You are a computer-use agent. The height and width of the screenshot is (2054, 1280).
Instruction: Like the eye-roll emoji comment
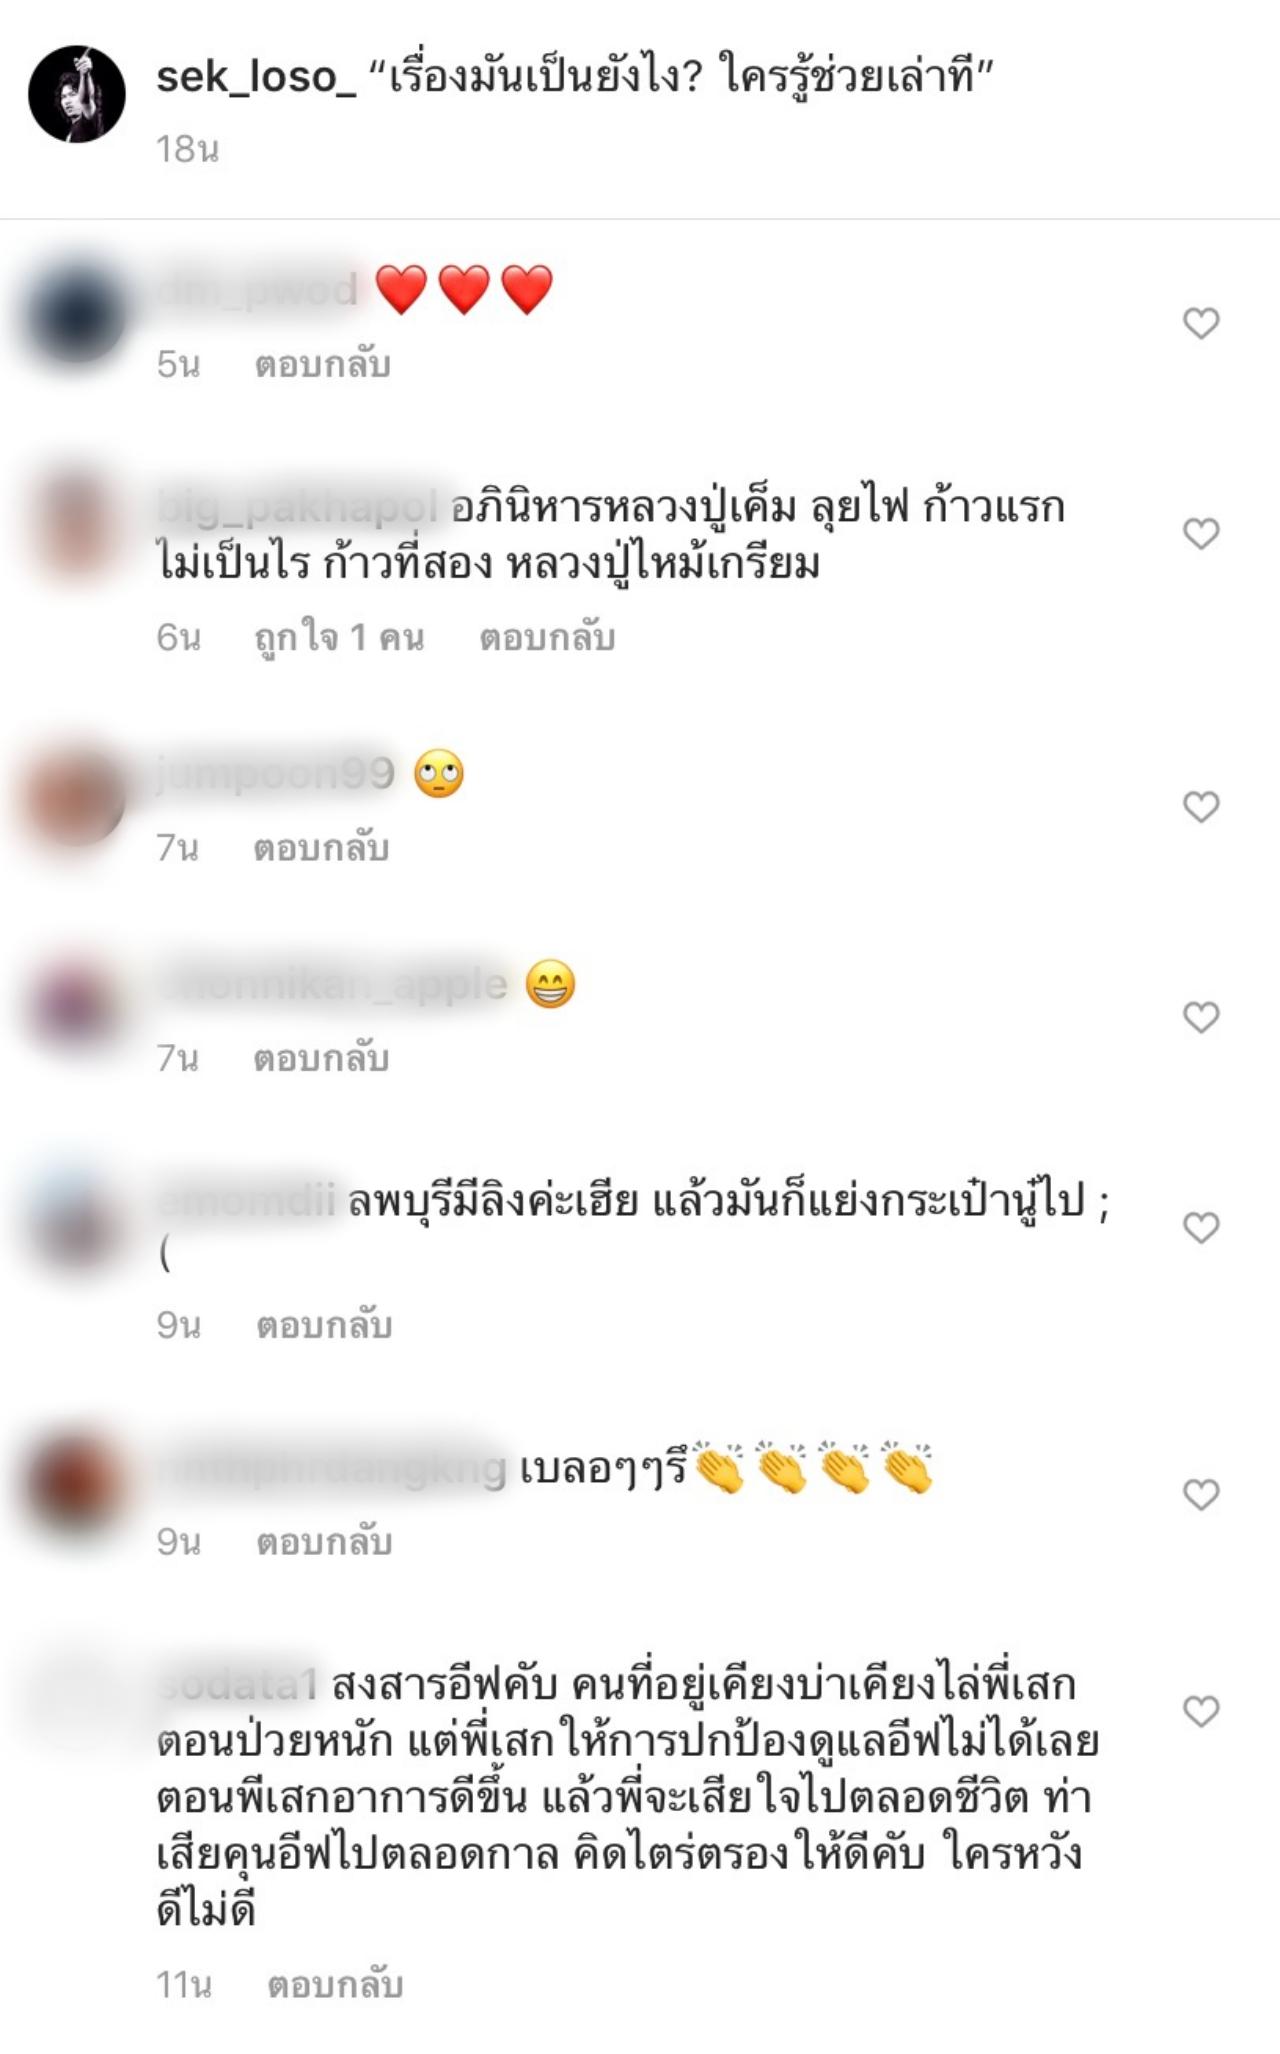1201,806
